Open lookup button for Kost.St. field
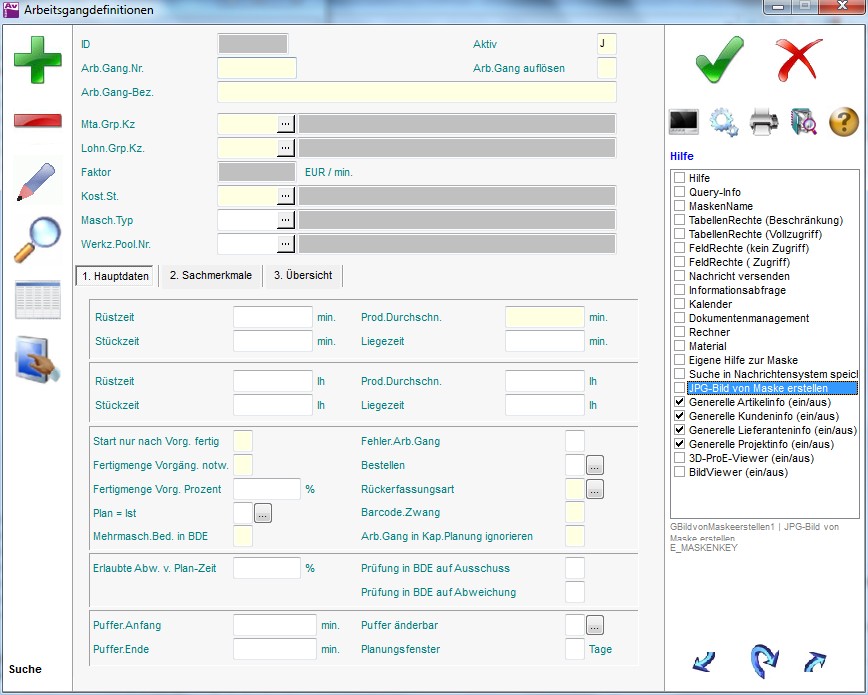Image resolution: width=868 pixels, height=695 pixels. (286, 196)
